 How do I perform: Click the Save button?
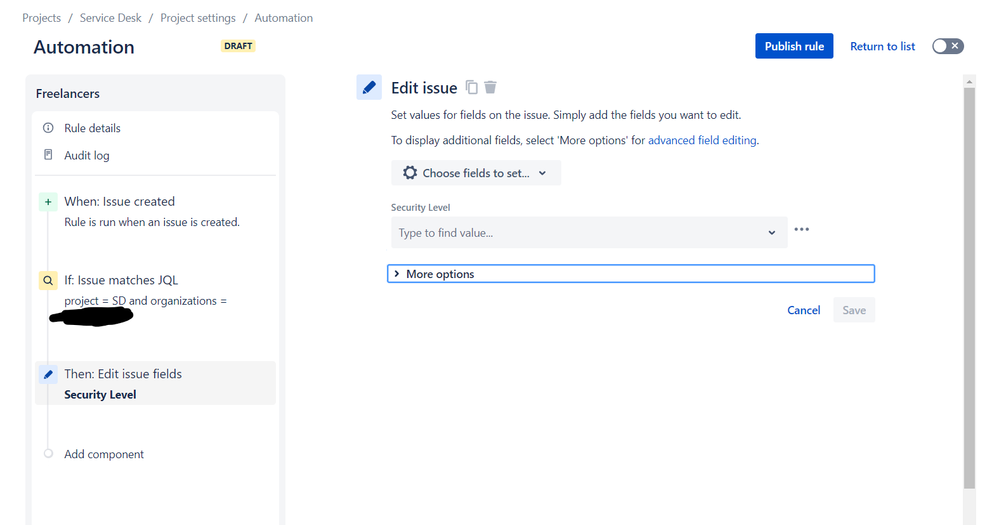click(x=854, y=310)
